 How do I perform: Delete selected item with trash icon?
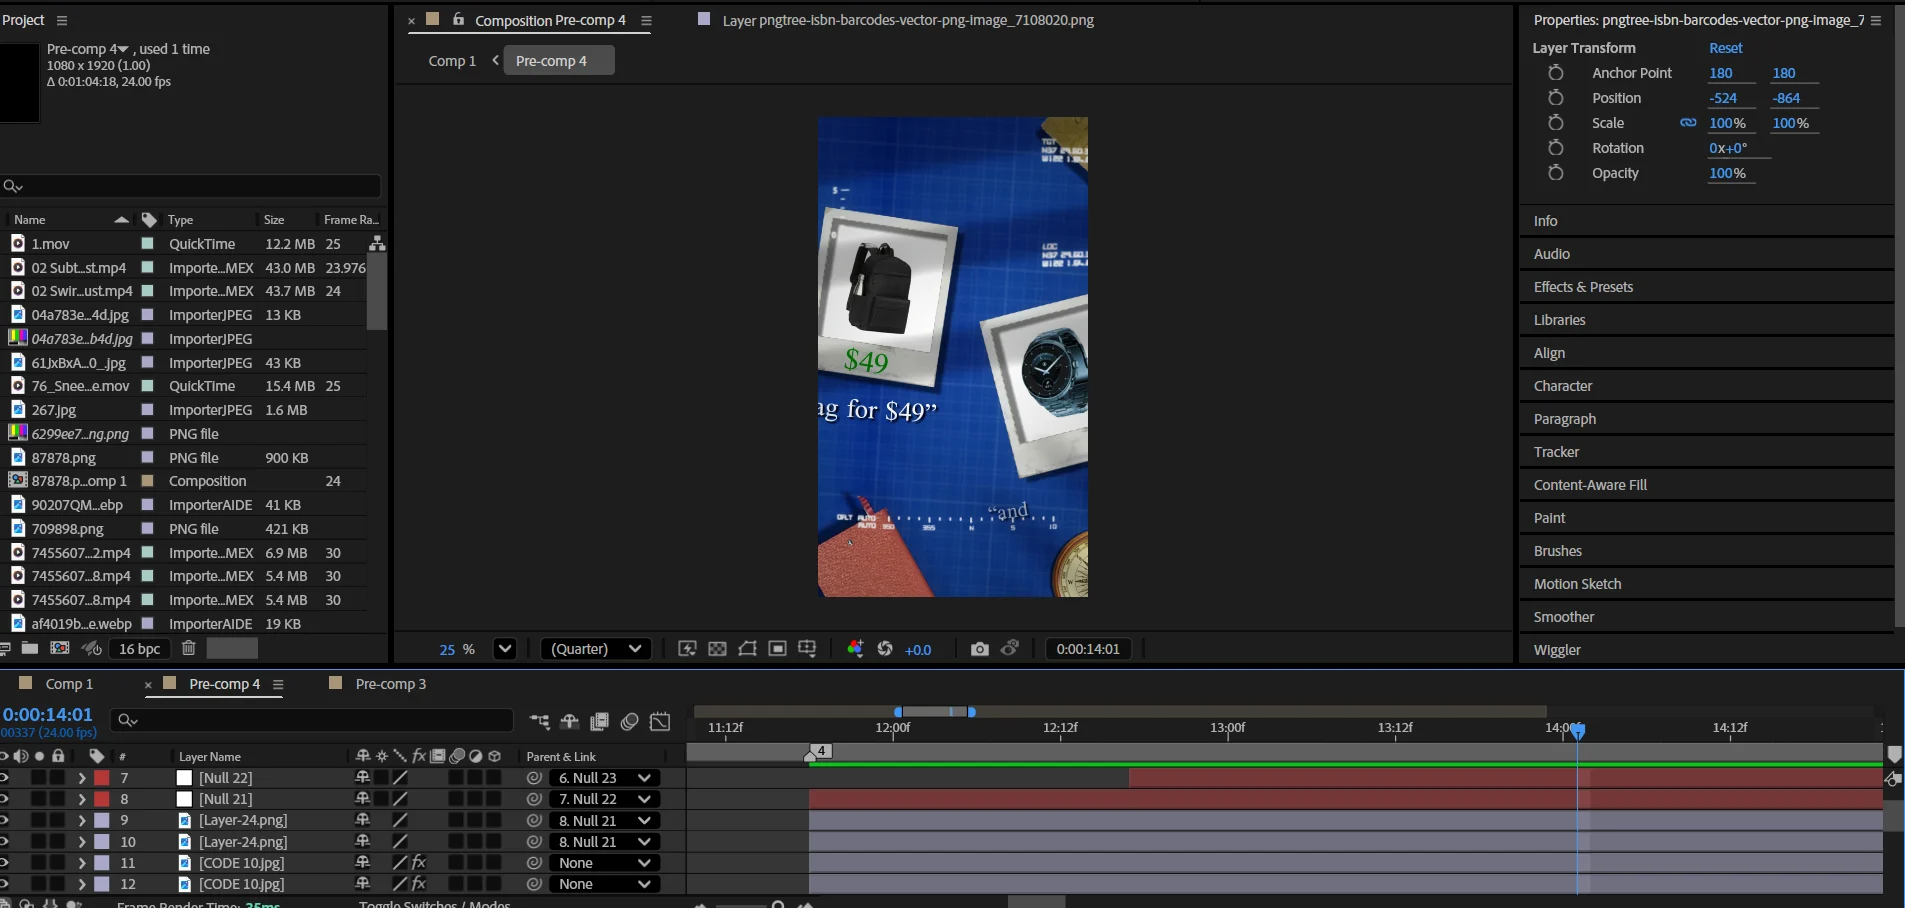(x=188, y=648)
